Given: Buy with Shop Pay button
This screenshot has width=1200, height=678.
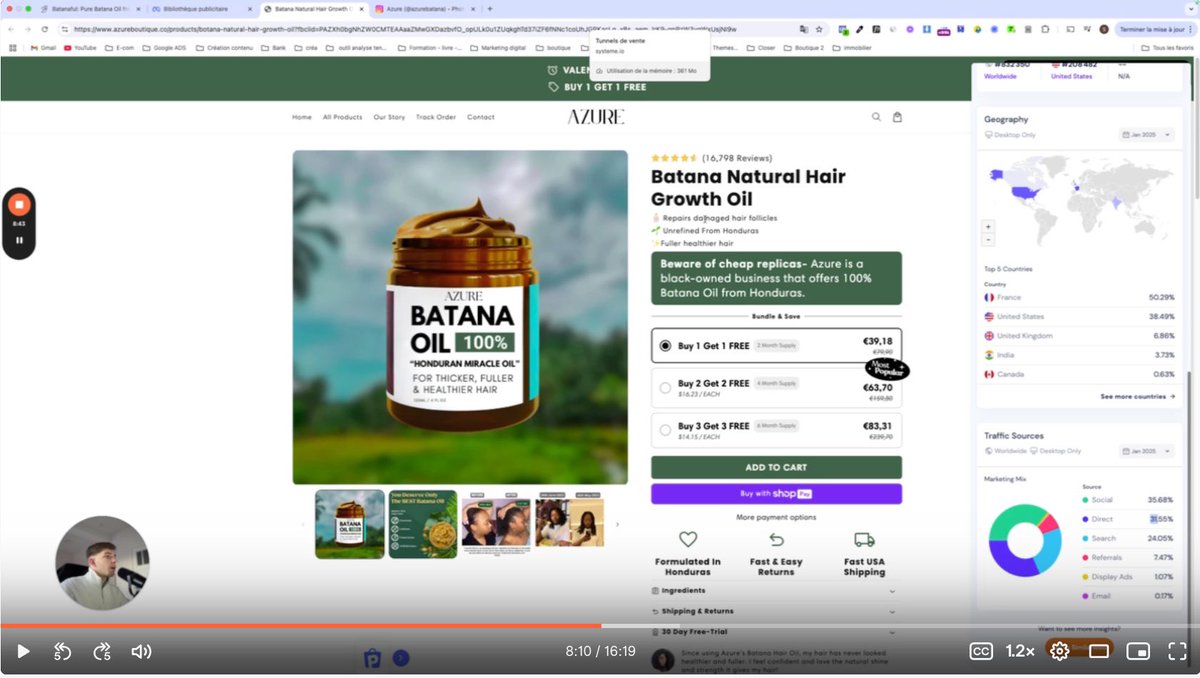Looking at the screenshot, I should [x=776, y=494].
